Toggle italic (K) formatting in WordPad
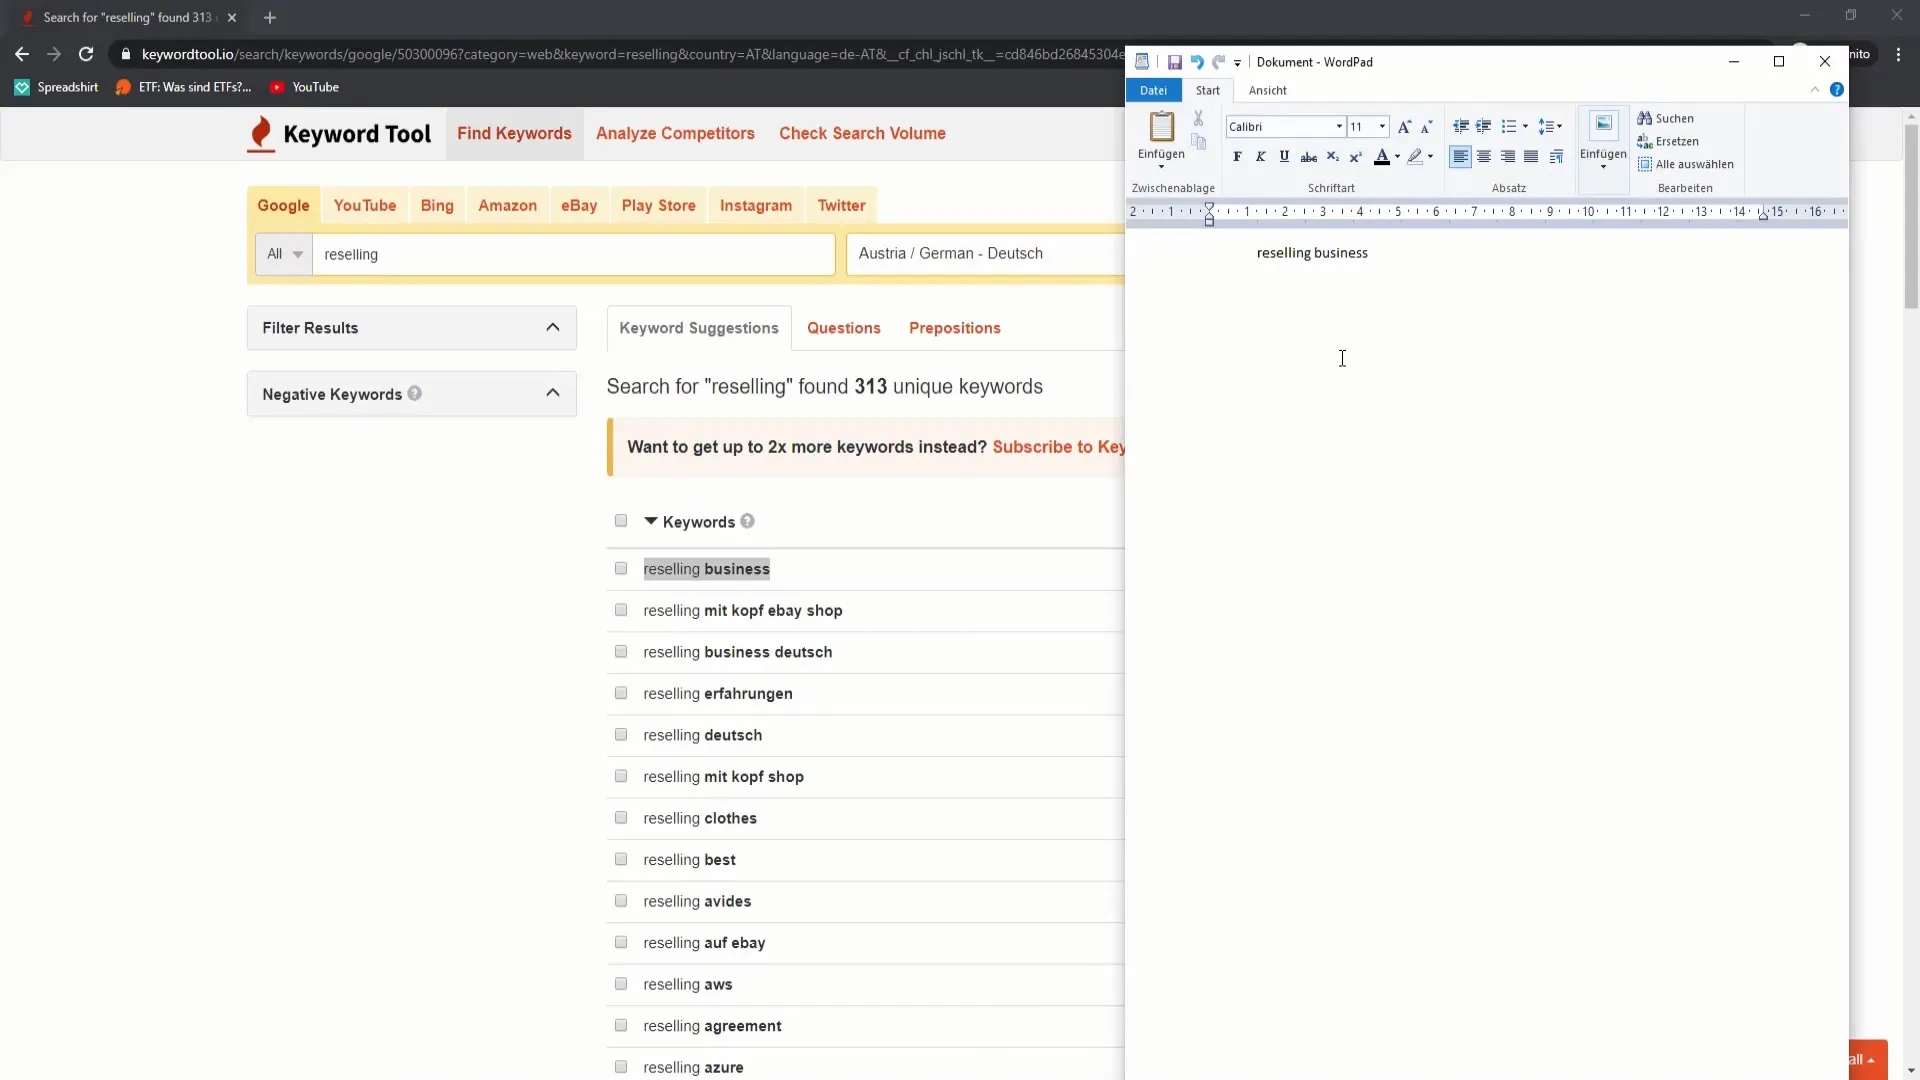1920x1080 pixels. pos(1260,157)
